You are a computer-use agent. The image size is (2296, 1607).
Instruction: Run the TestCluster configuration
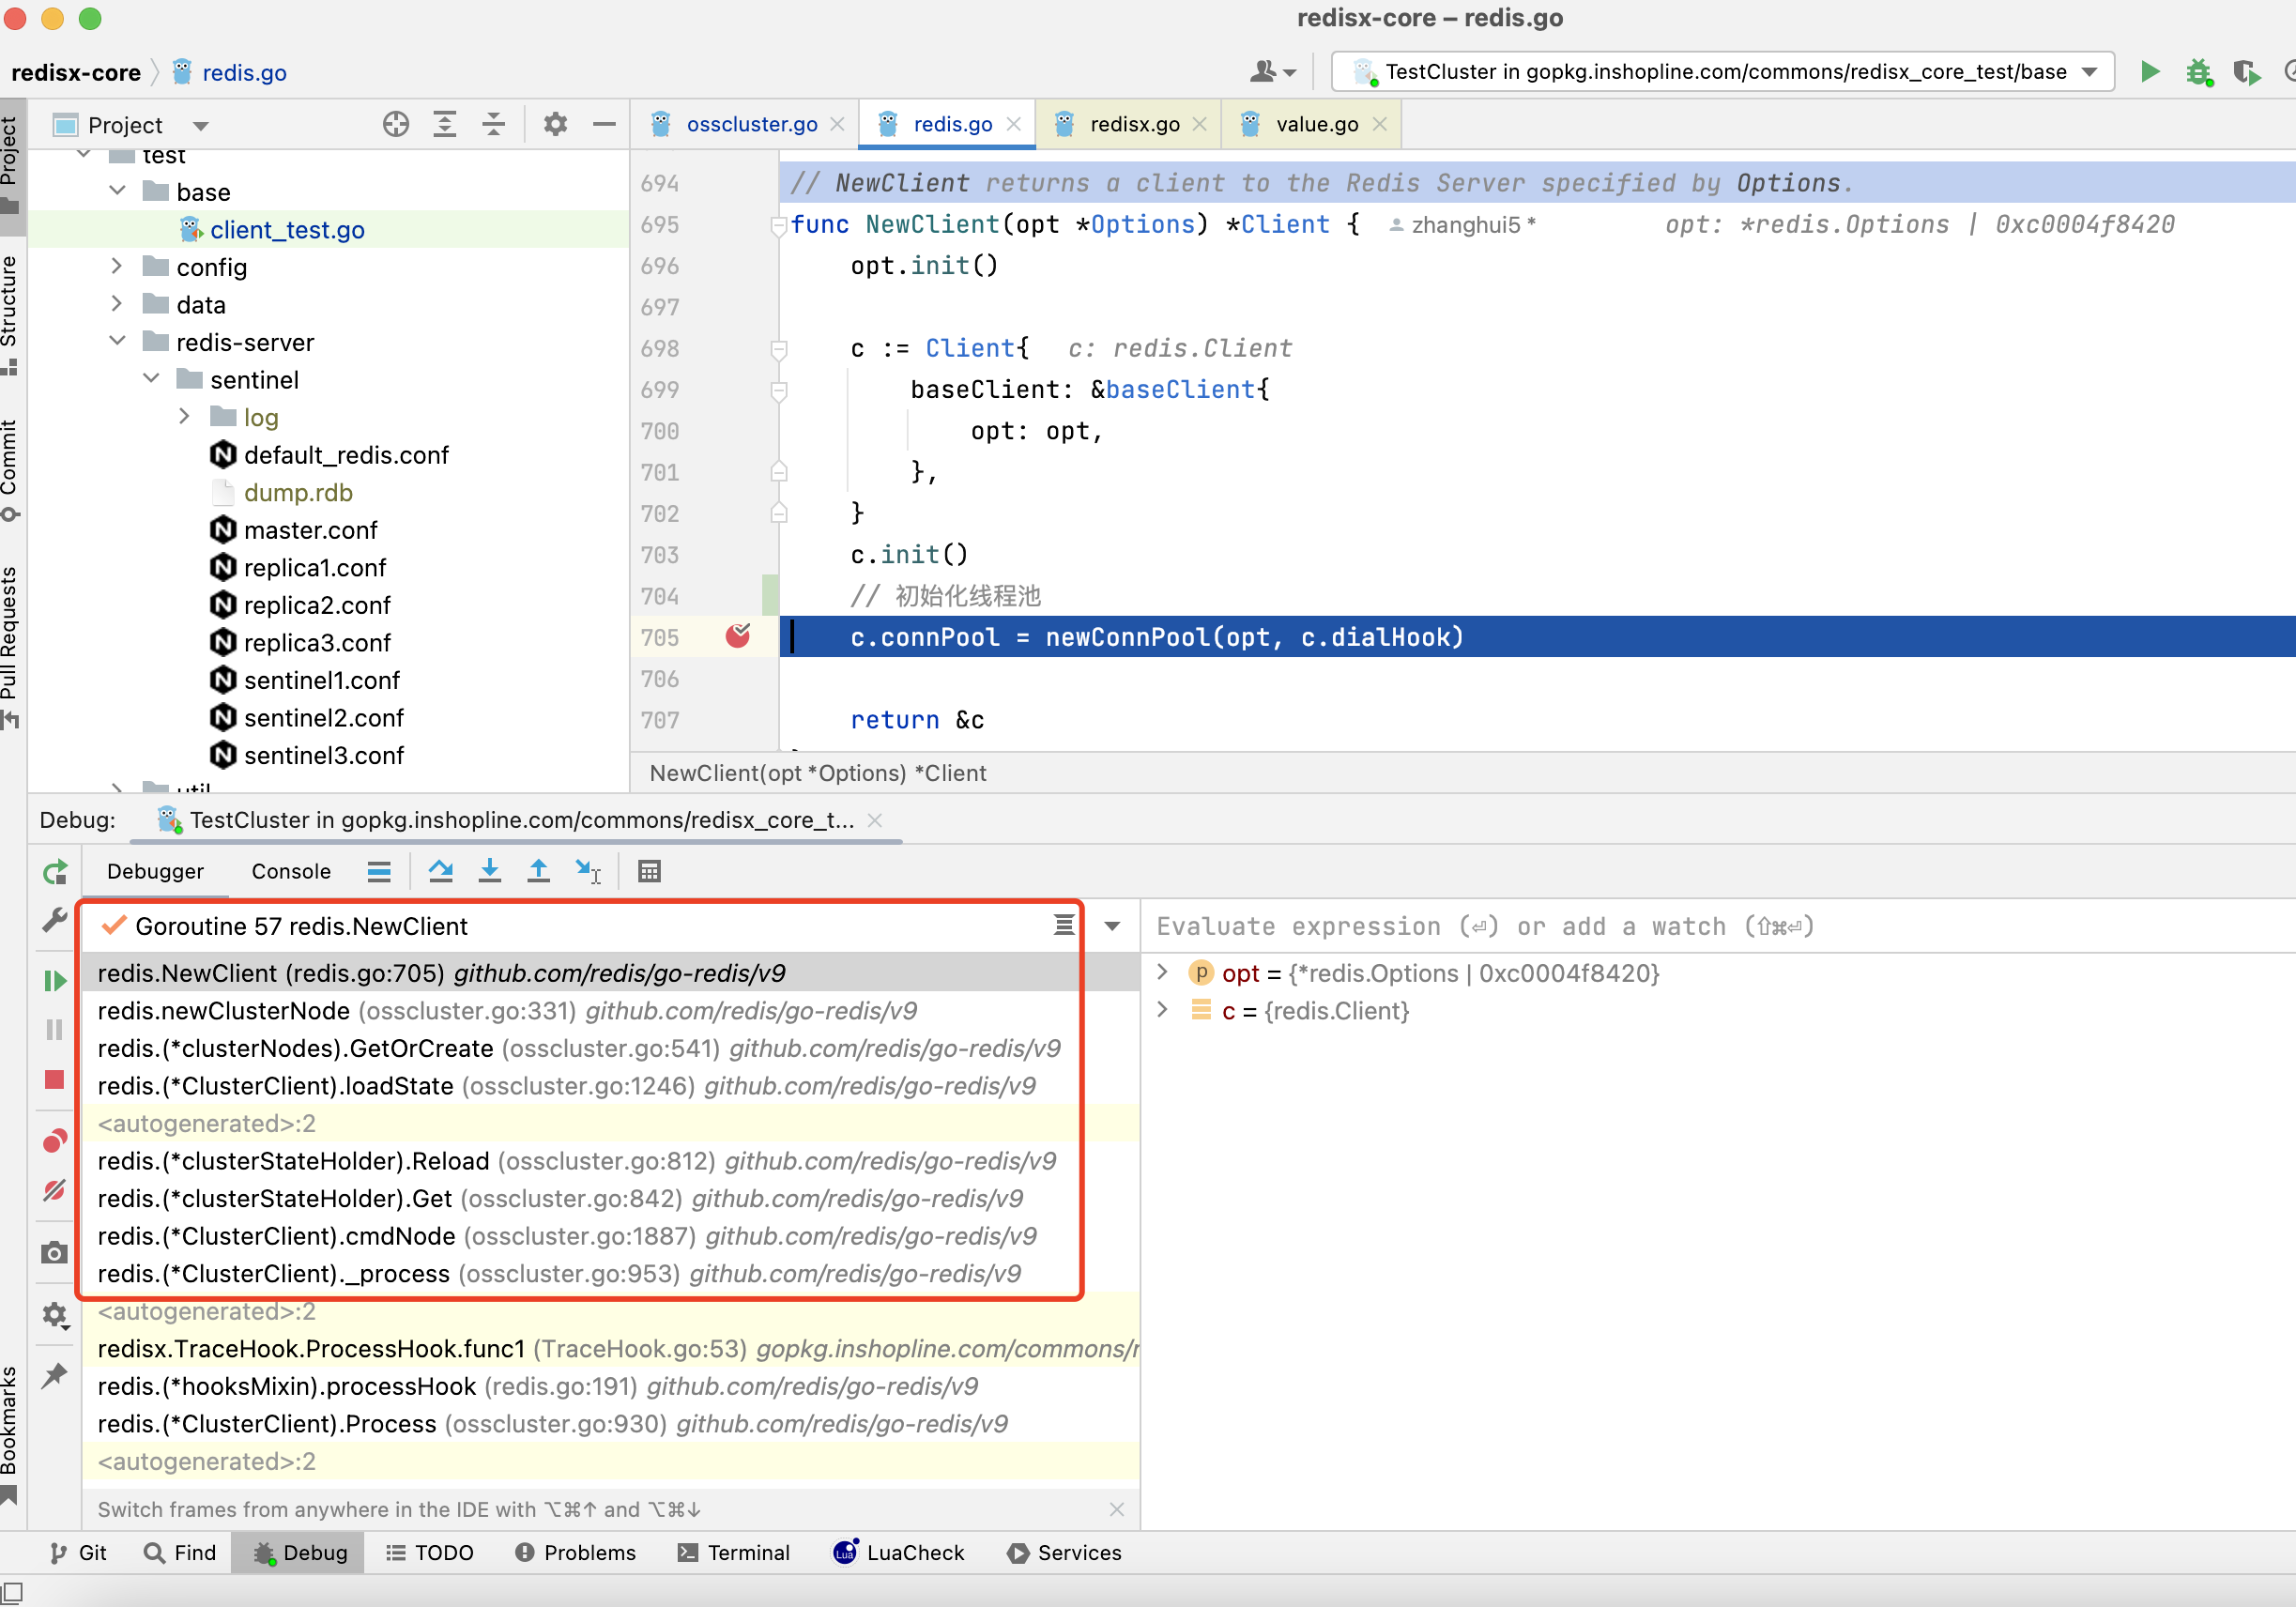click(x=2150, y=72)
